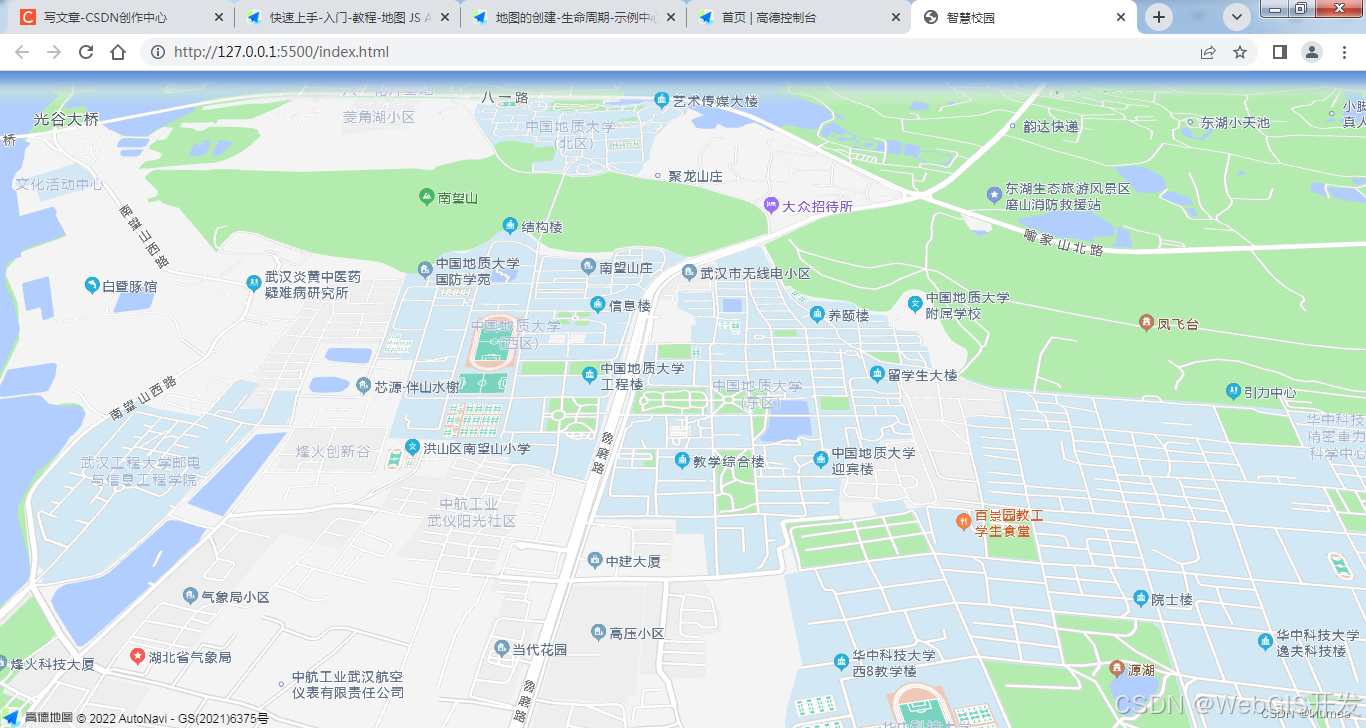1366x728 pixels.
Task: Close the 智慧校园 tab
Action: (x=1121, y=17)
